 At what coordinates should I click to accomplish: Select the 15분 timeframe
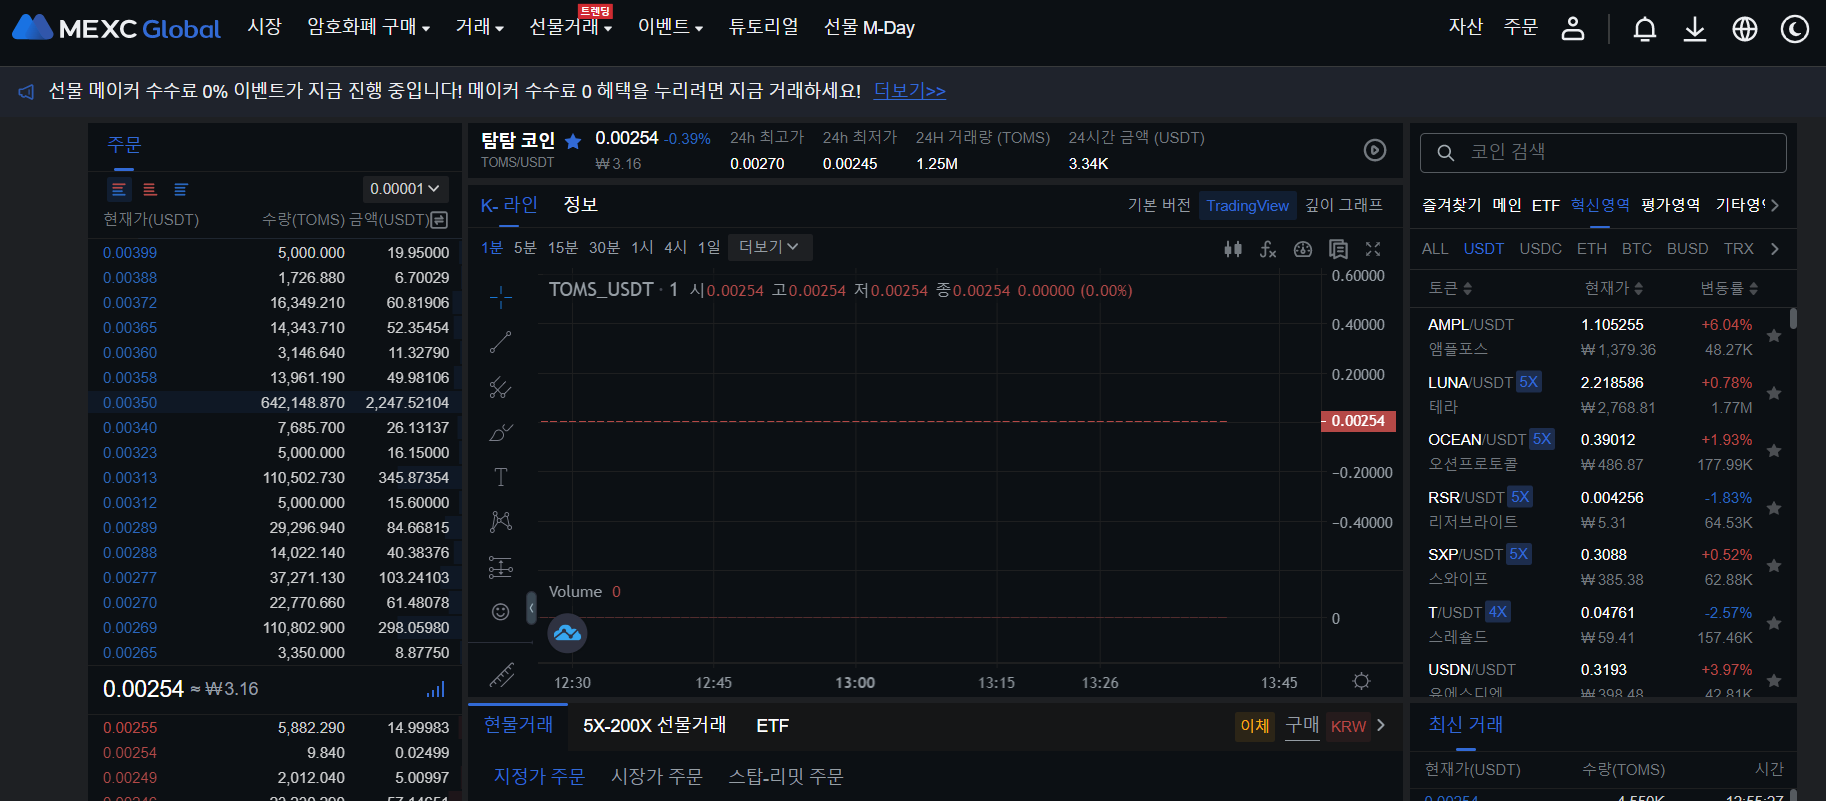(563, 247)
